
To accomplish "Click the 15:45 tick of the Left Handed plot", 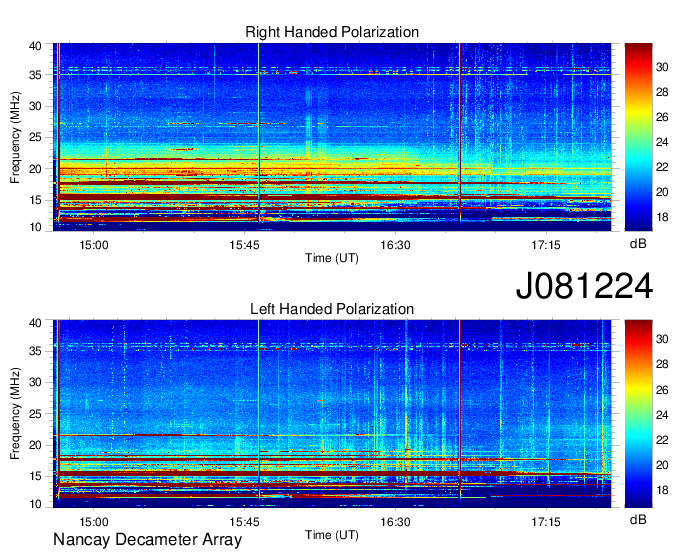I will (x=245, y=522).
